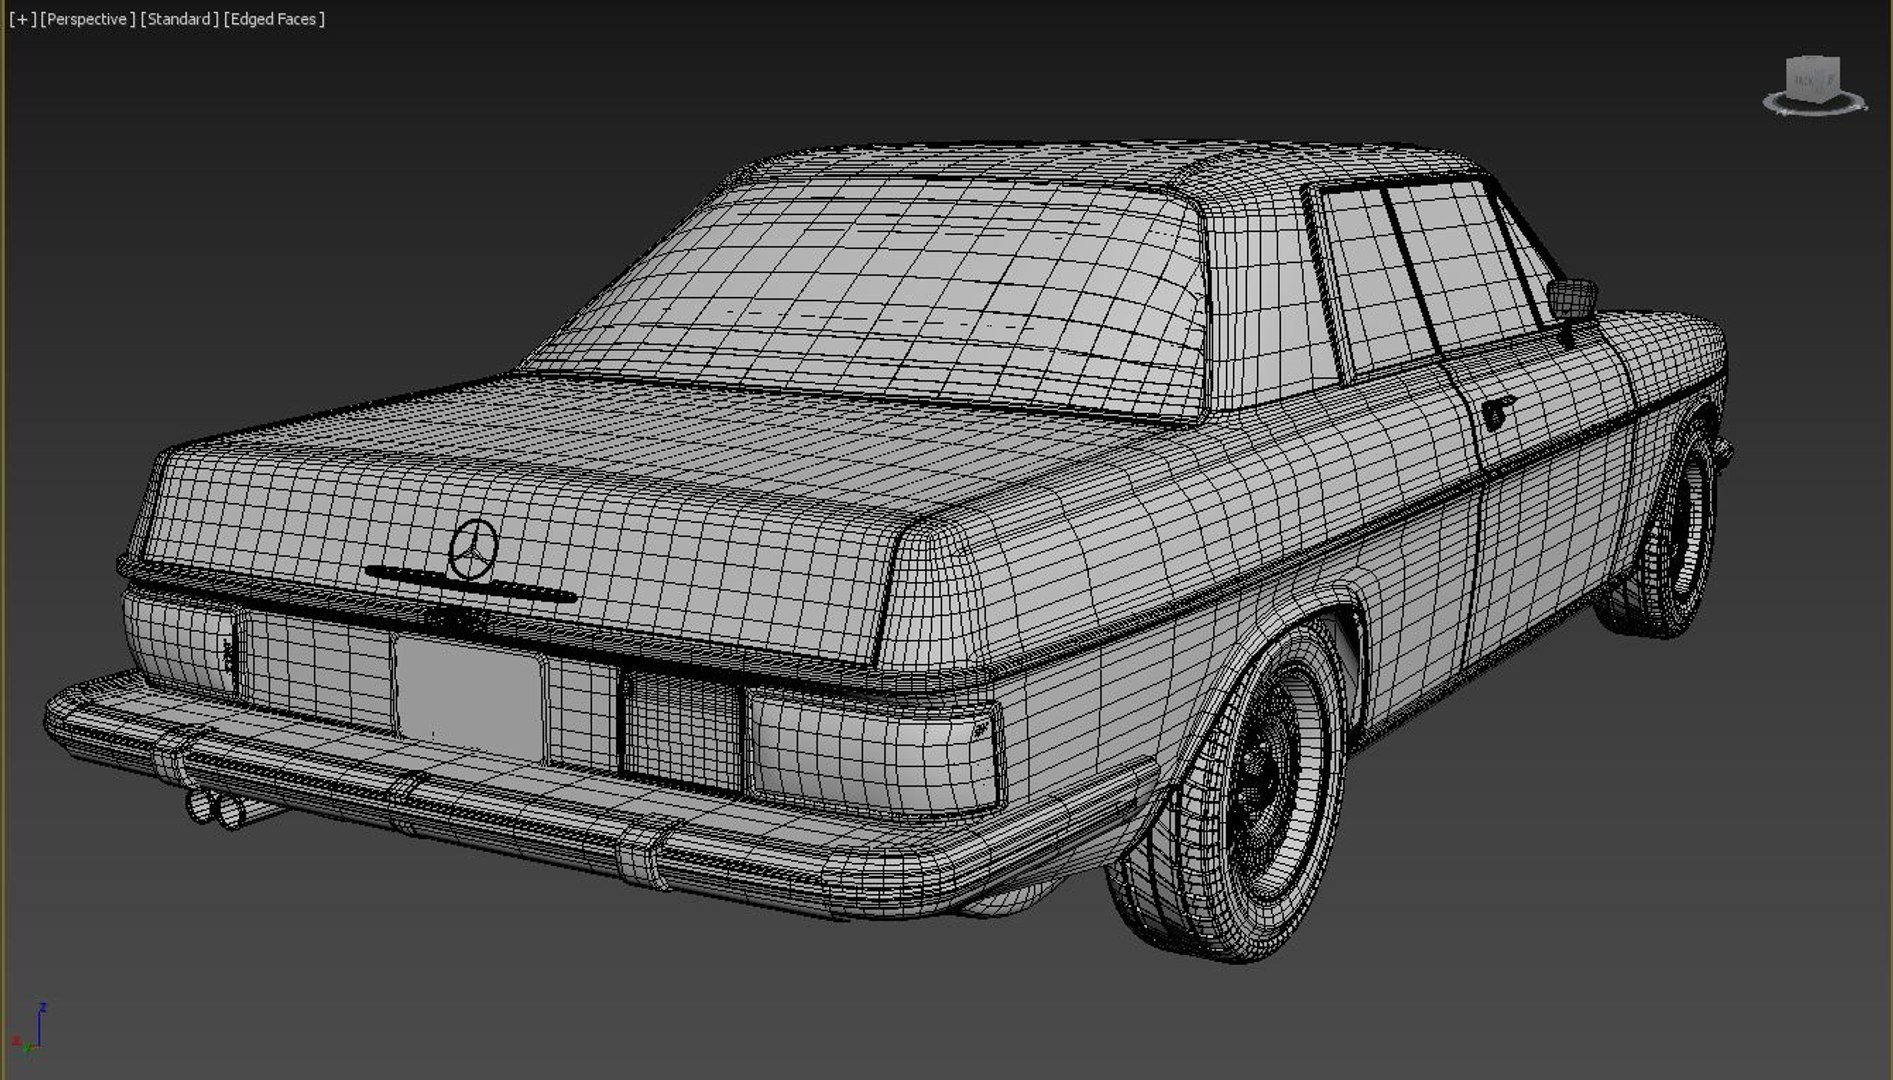Viewport: 1893px width, 1080px height.
Task: Open the Perspective viewport label menu
Action: [87, 19]
